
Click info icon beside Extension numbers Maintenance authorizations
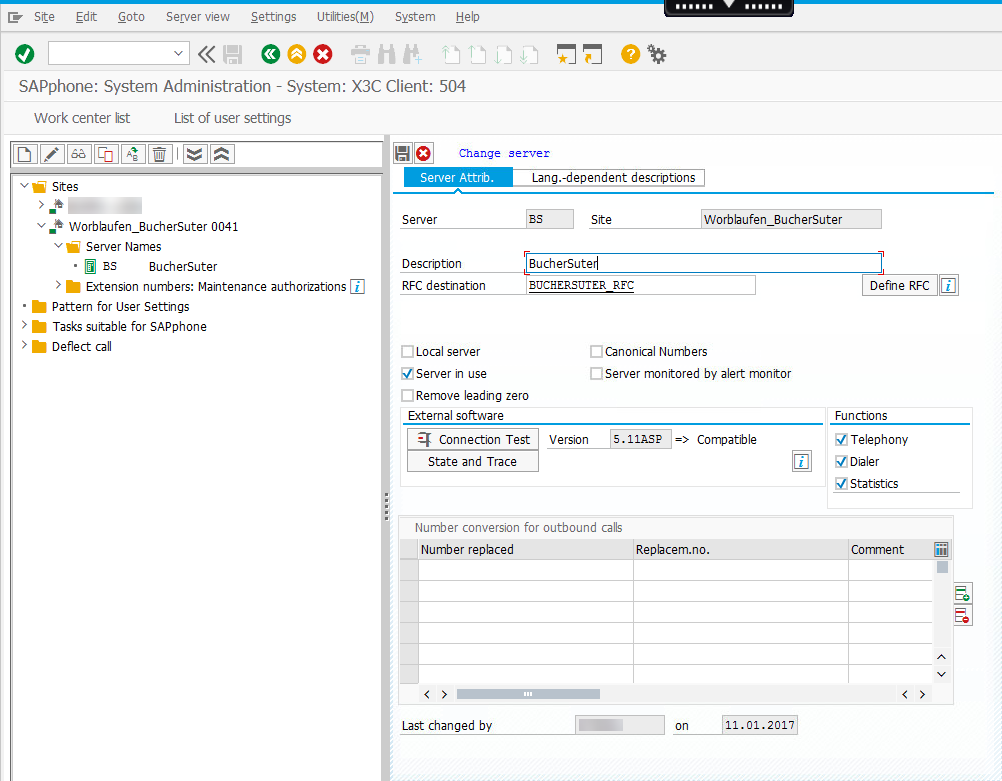tap(358, 286)
